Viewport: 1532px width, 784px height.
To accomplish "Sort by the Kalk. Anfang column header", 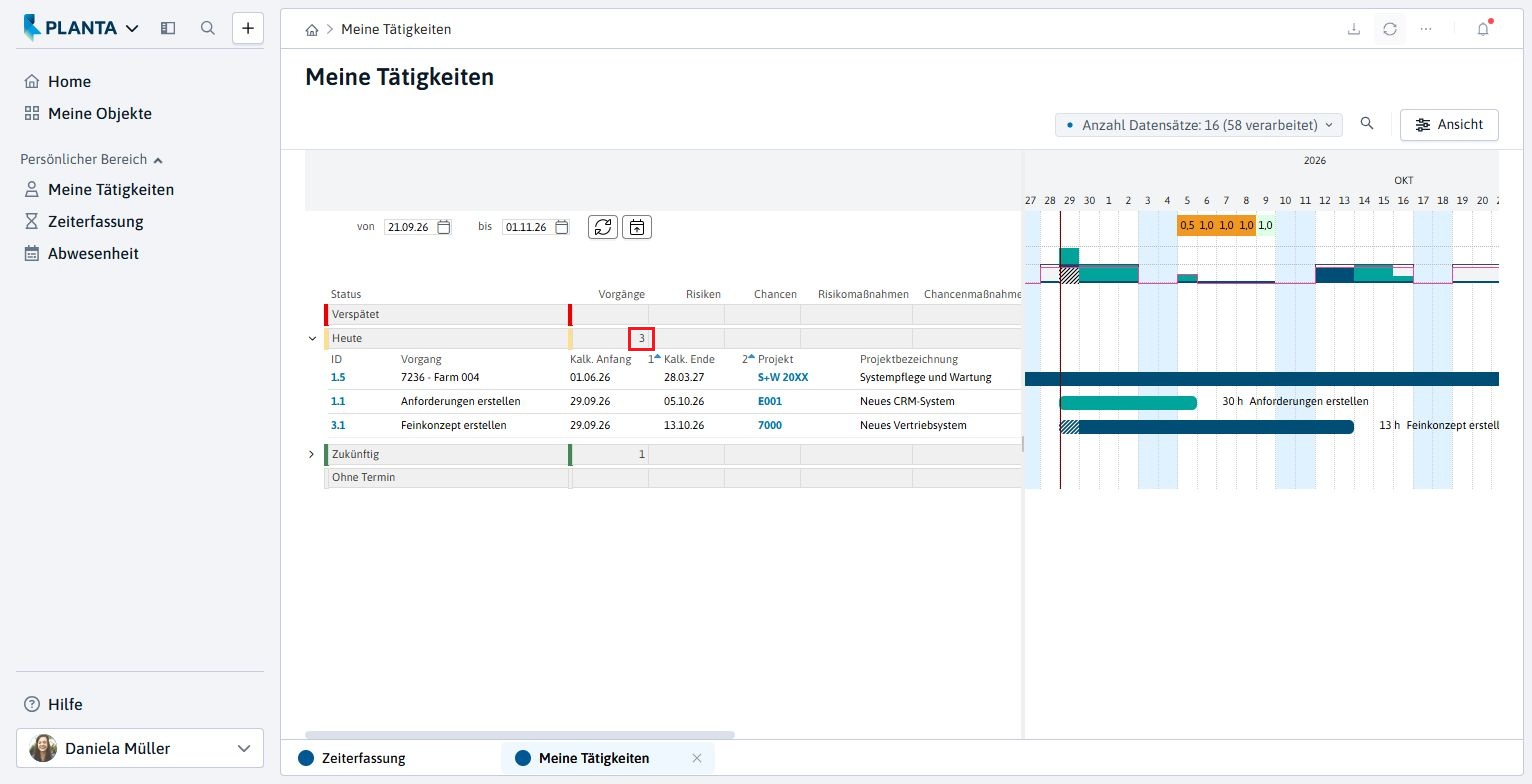I will tap(600, 359).
